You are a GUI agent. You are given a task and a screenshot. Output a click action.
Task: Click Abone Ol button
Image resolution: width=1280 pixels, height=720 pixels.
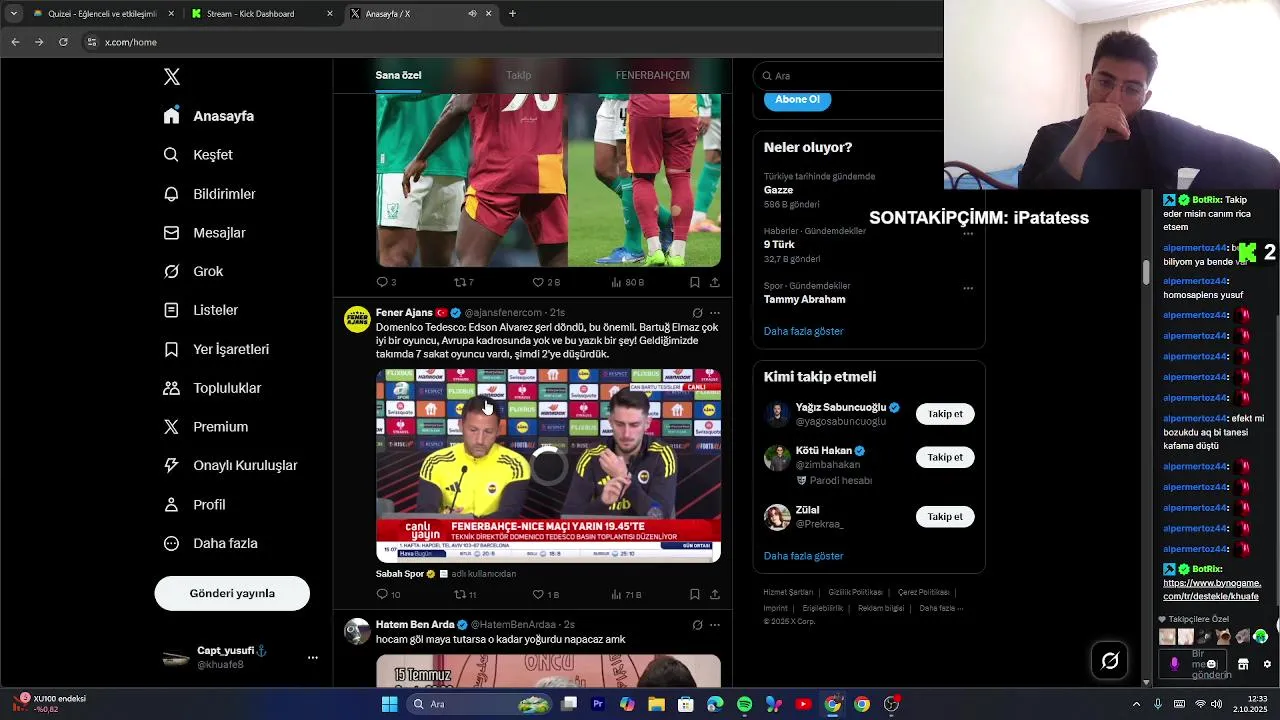pos(797,99)
